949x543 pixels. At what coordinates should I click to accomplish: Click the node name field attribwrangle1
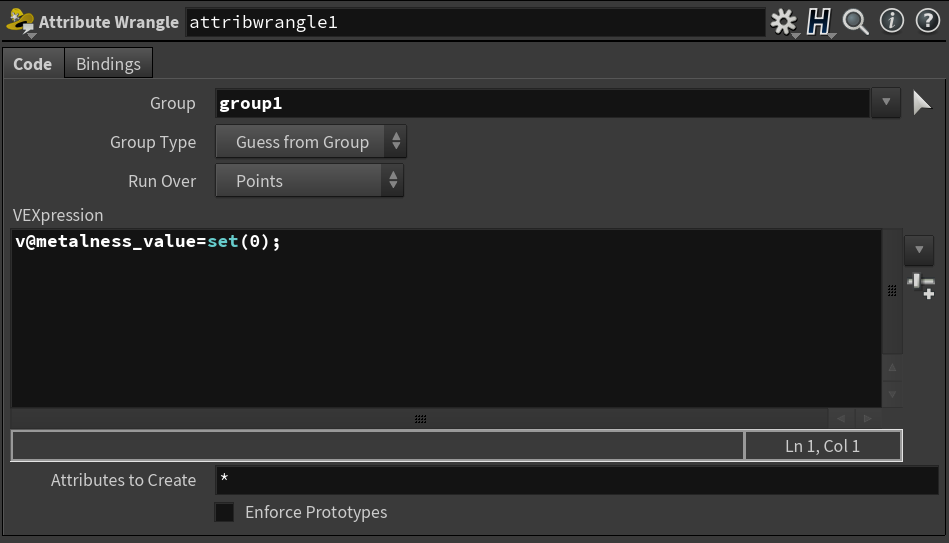[x=475, y=22]
